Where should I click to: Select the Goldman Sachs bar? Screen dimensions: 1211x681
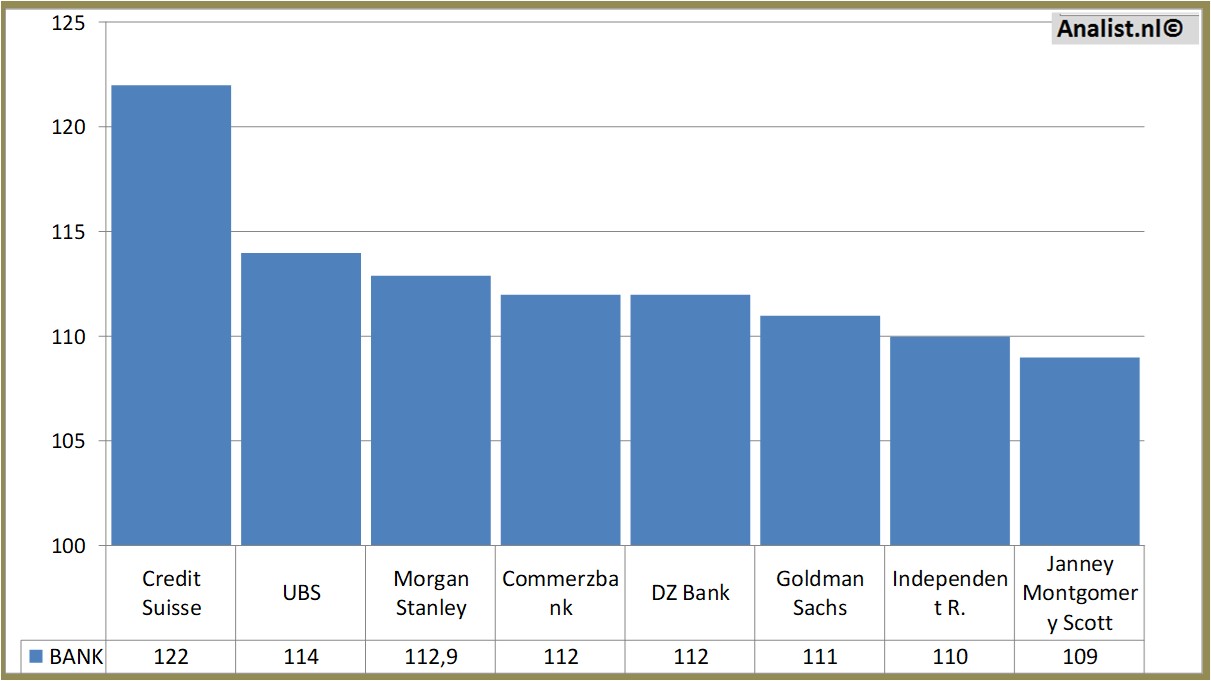coord(820,431)
